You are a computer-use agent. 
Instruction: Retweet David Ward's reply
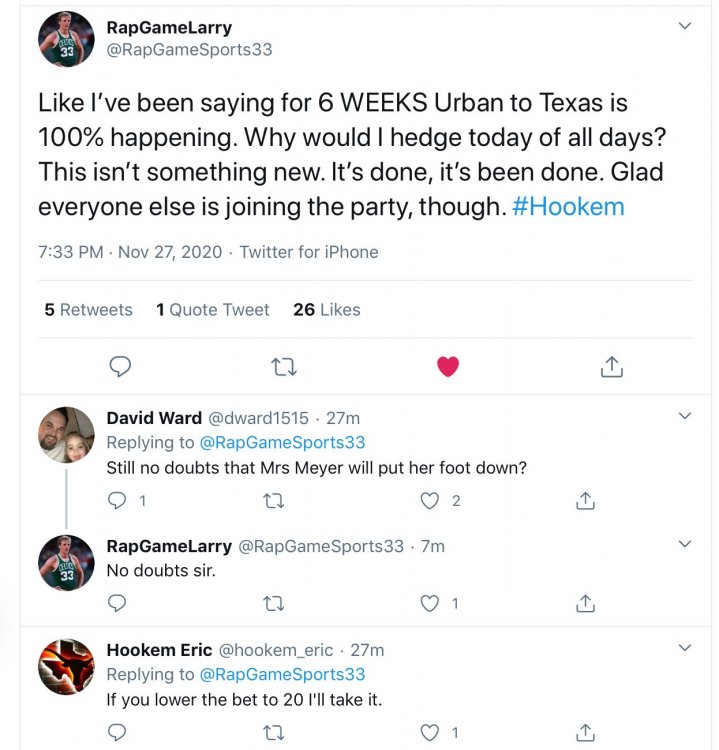tap(273, 500)
